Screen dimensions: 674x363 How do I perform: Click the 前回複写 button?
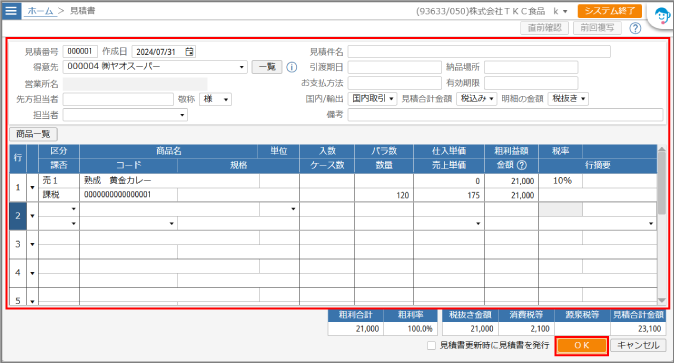tap(597, 28)
